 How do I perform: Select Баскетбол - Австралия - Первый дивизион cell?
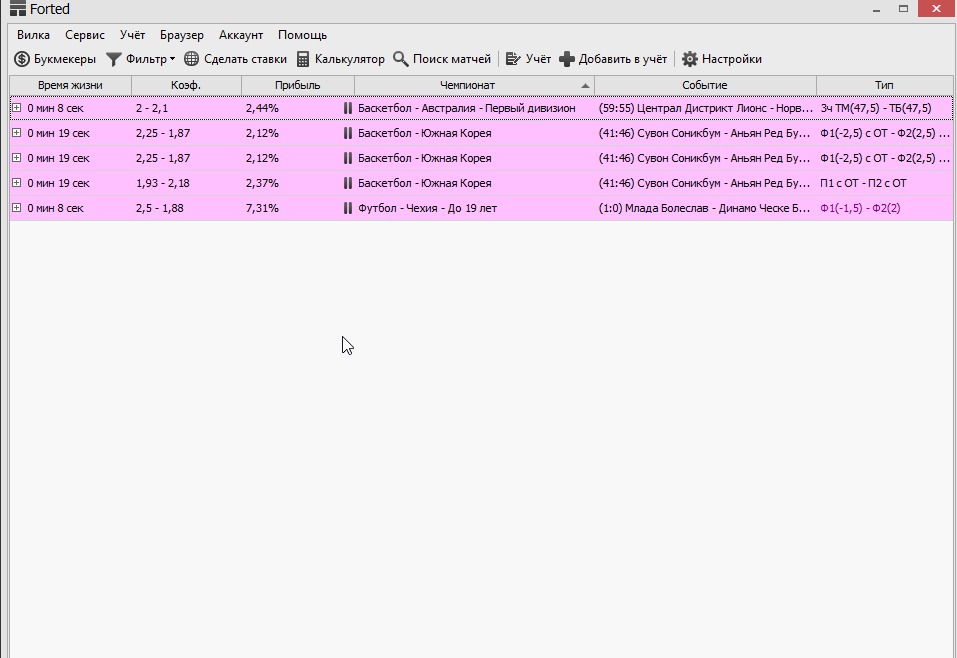(467, 108)
